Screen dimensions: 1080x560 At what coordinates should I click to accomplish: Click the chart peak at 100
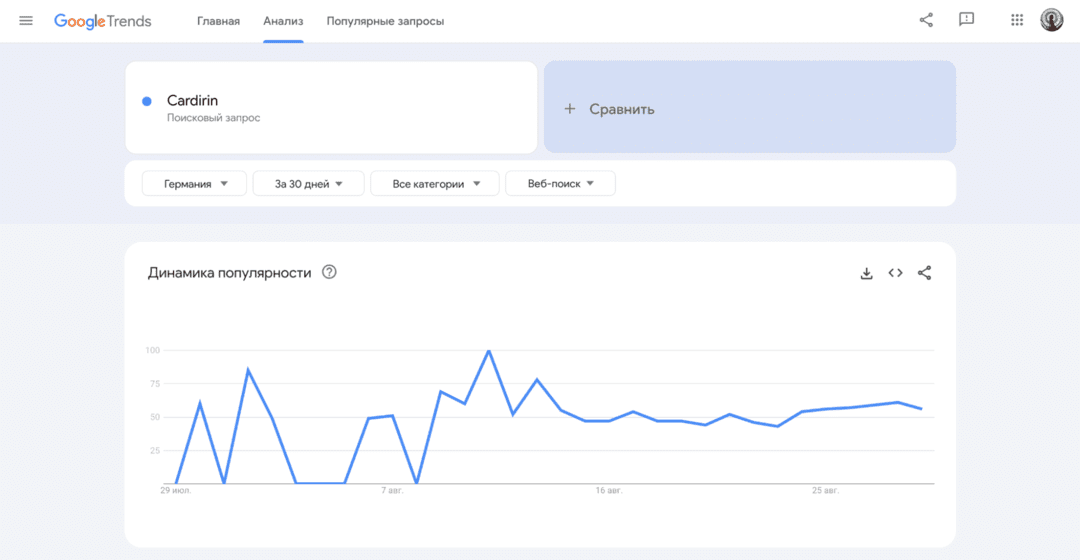489,351
